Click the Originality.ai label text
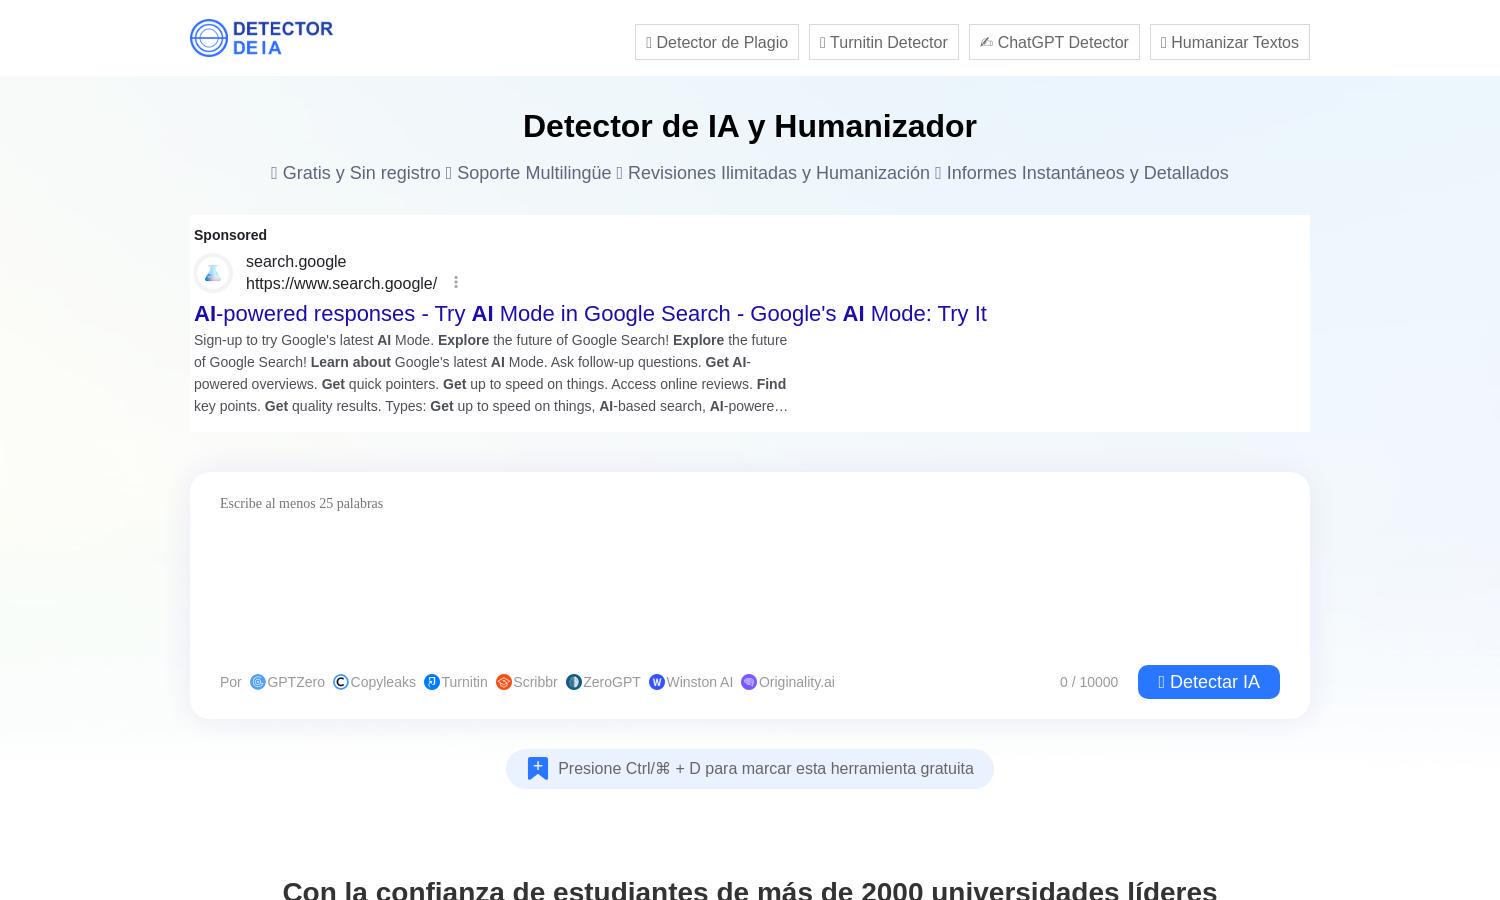This screenshot has width=1500, height=900. pos(797,682)
